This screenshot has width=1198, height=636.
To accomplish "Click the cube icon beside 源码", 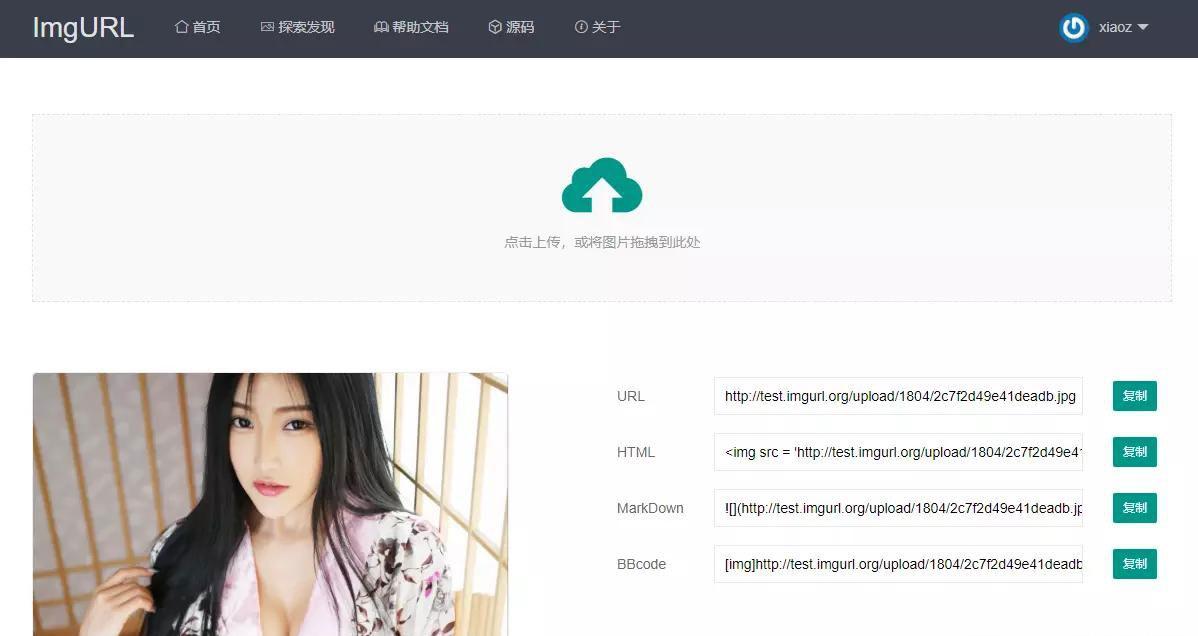I will [495, 27].
